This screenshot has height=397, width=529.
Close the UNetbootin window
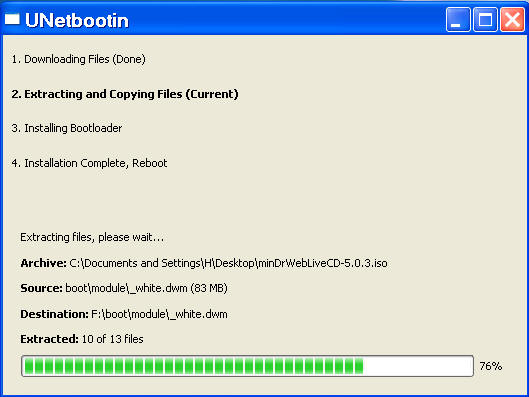click(512, 20)
